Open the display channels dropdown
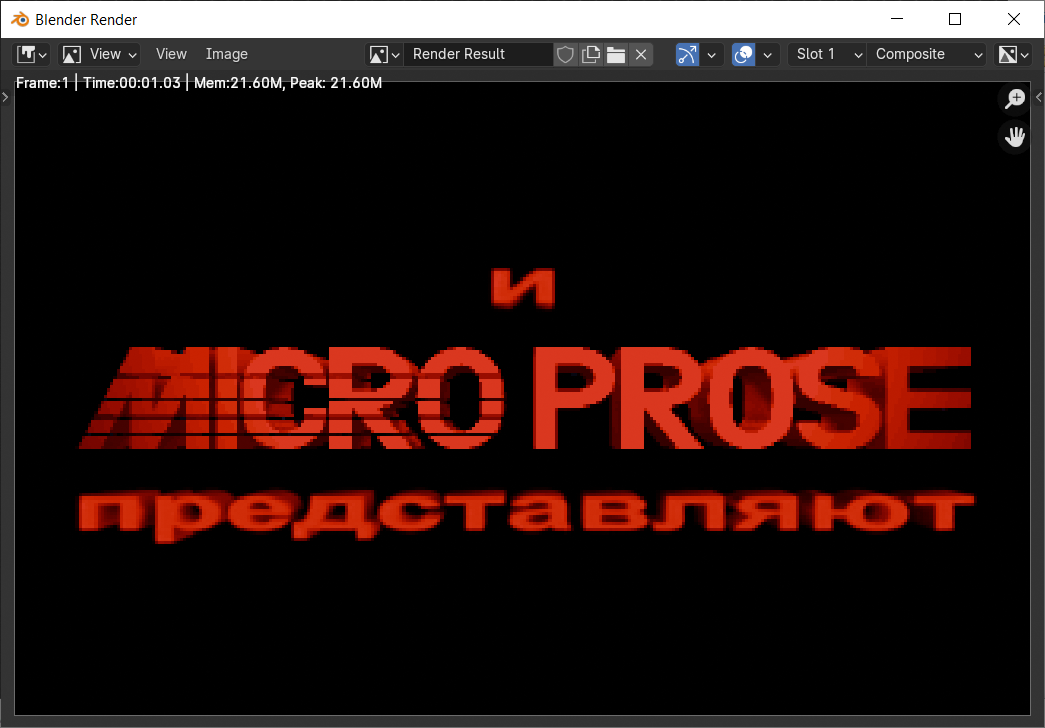Viewport: 1045px width, 728px height. 1013,54
